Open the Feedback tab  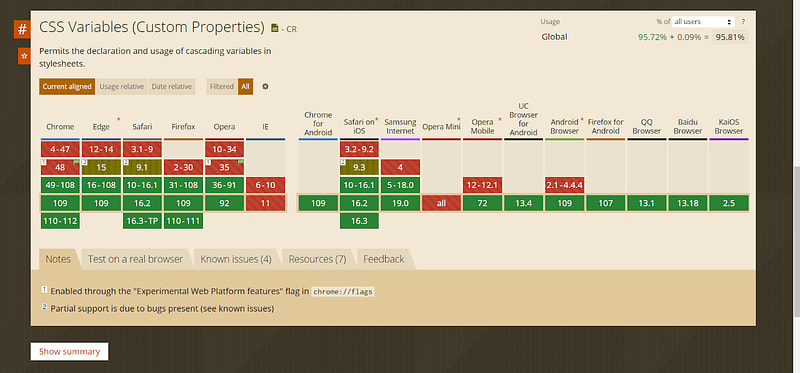click(384, 259)
